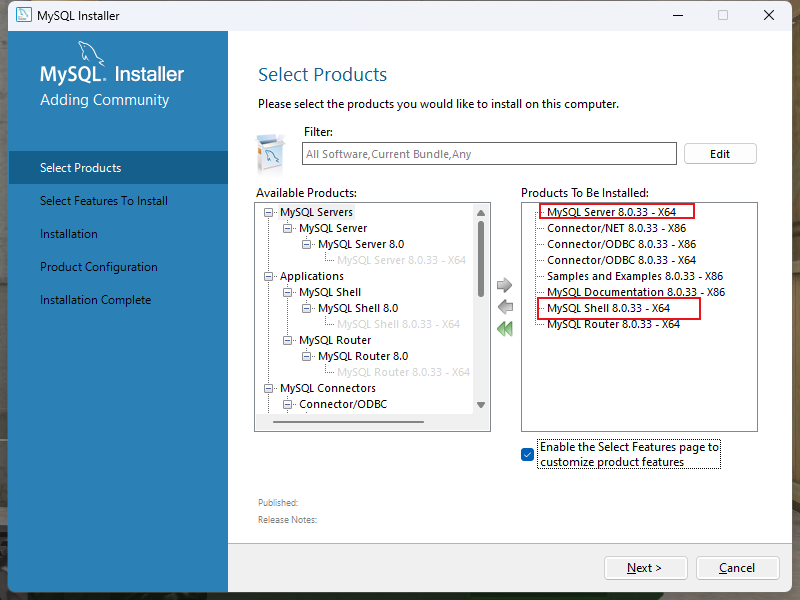
Task: Select the MySQL Router 8.0 tree label
Action: tap(363, 356)
